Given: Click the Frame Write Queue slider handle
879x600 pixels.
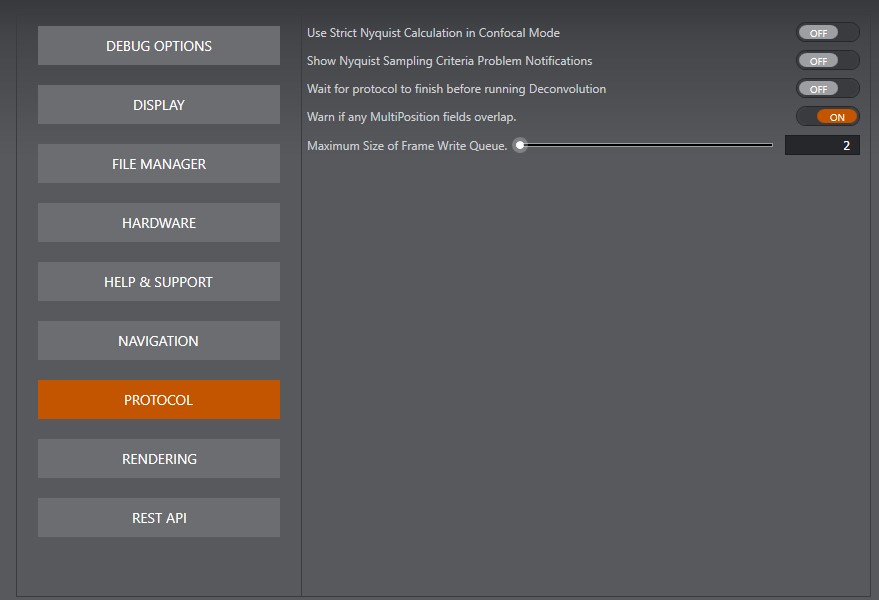Looking at the screenshot, I should pyautogui.click(x=520, y=145).
